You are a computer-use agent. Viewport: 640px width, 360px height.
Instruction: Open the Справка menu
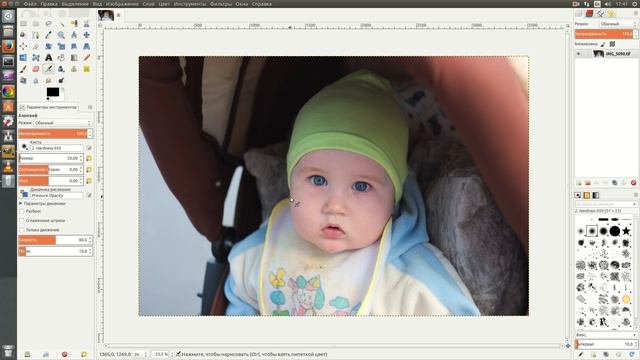pos(262,4)
